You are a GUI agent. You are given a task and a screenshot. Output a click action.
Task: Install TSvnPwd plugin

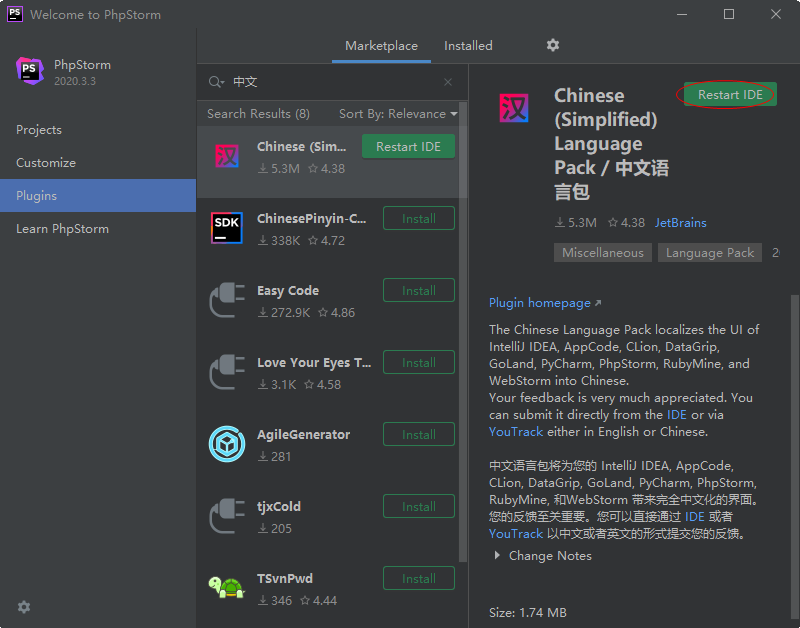coord(419,578)
